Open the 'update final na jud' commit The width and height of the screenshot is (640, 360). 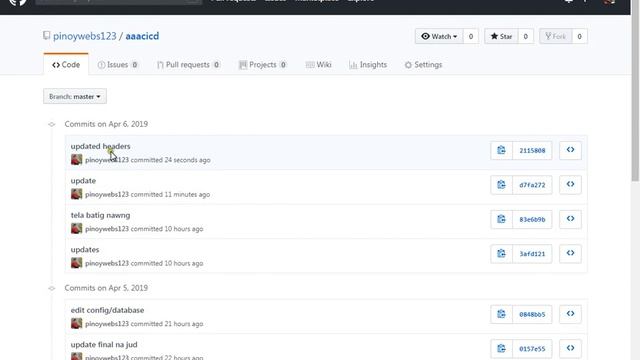click(104, 344)
